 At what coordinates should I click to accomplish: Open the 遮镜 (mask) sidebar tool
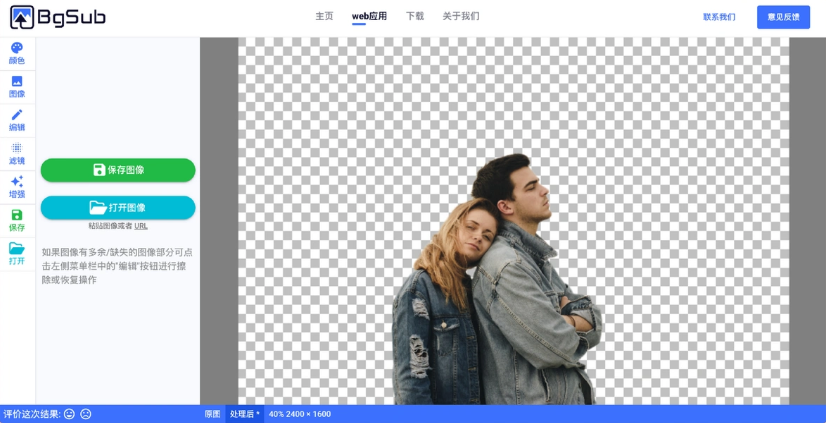pyautogui.click(x=17, y=153)
